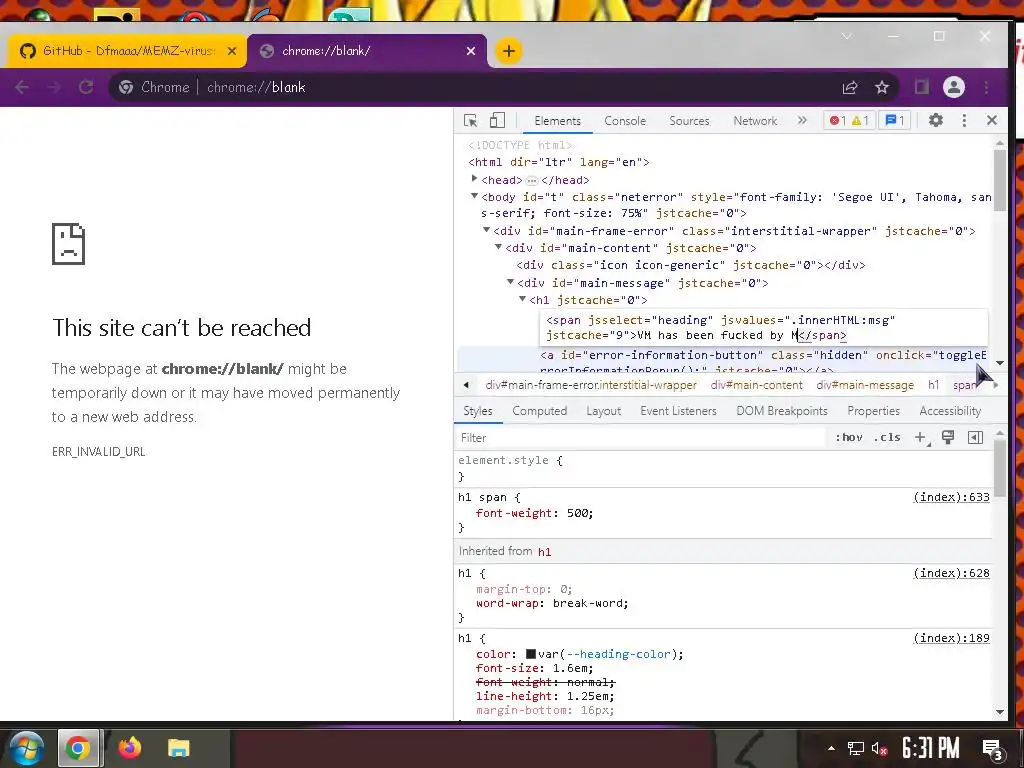
Task: Open the DOM Breakpoints pane tab
Action: (x=782, y=411)
